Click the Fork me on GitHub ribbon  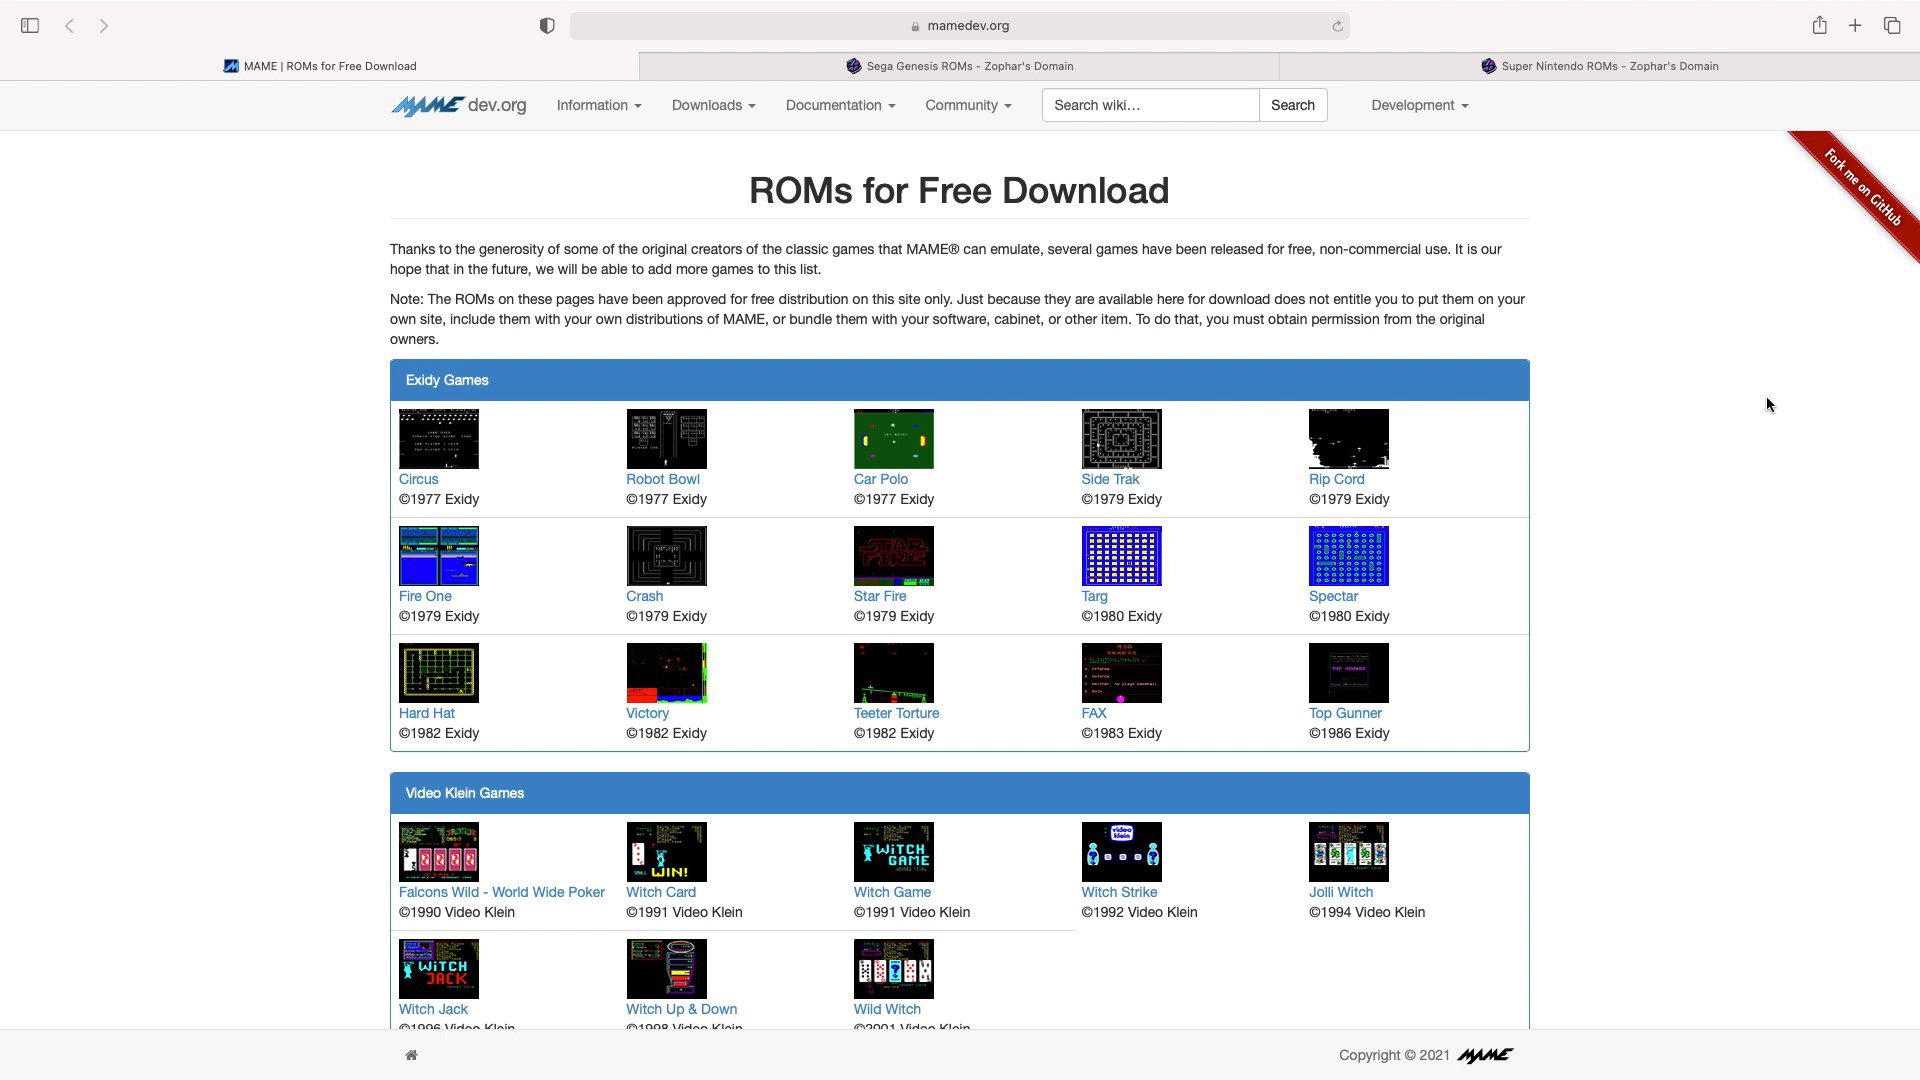1862,187
